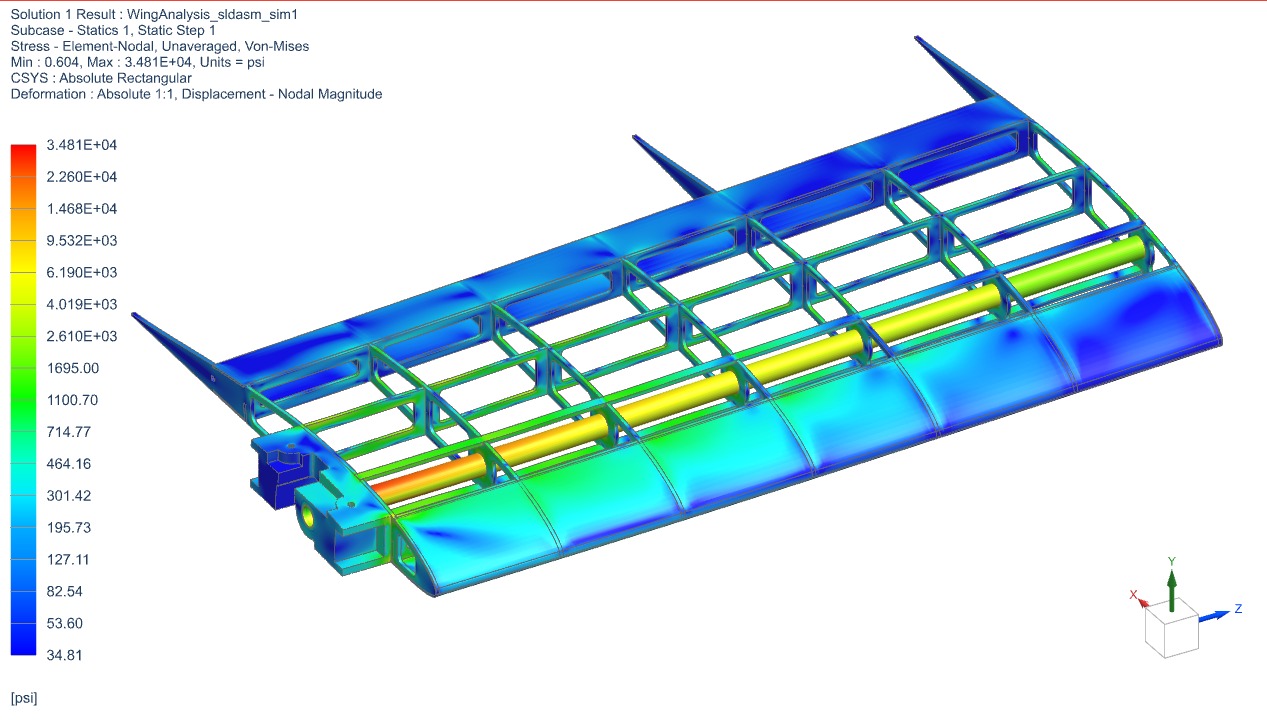Click legend value 4.019E+03

click(x=82, y=305)
